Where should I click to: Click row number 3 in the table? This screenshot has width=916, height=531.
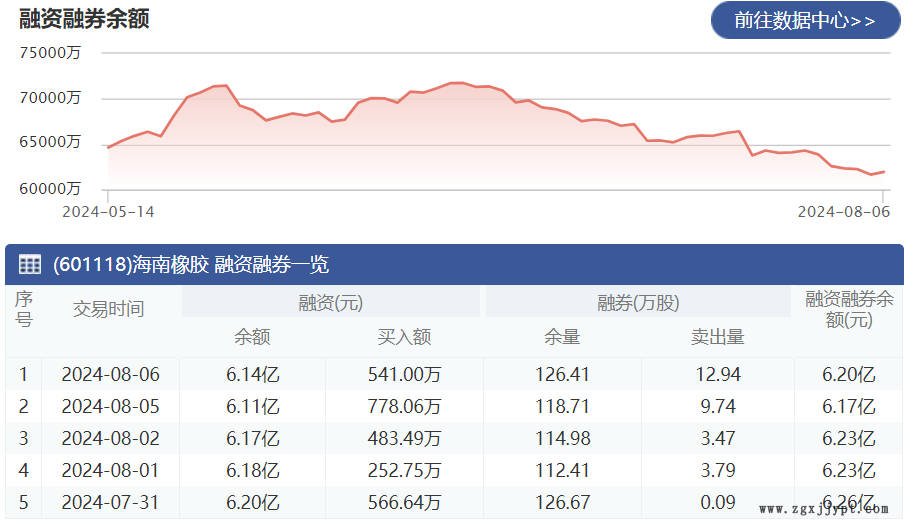pyautogui.click(x=23, y=439)
